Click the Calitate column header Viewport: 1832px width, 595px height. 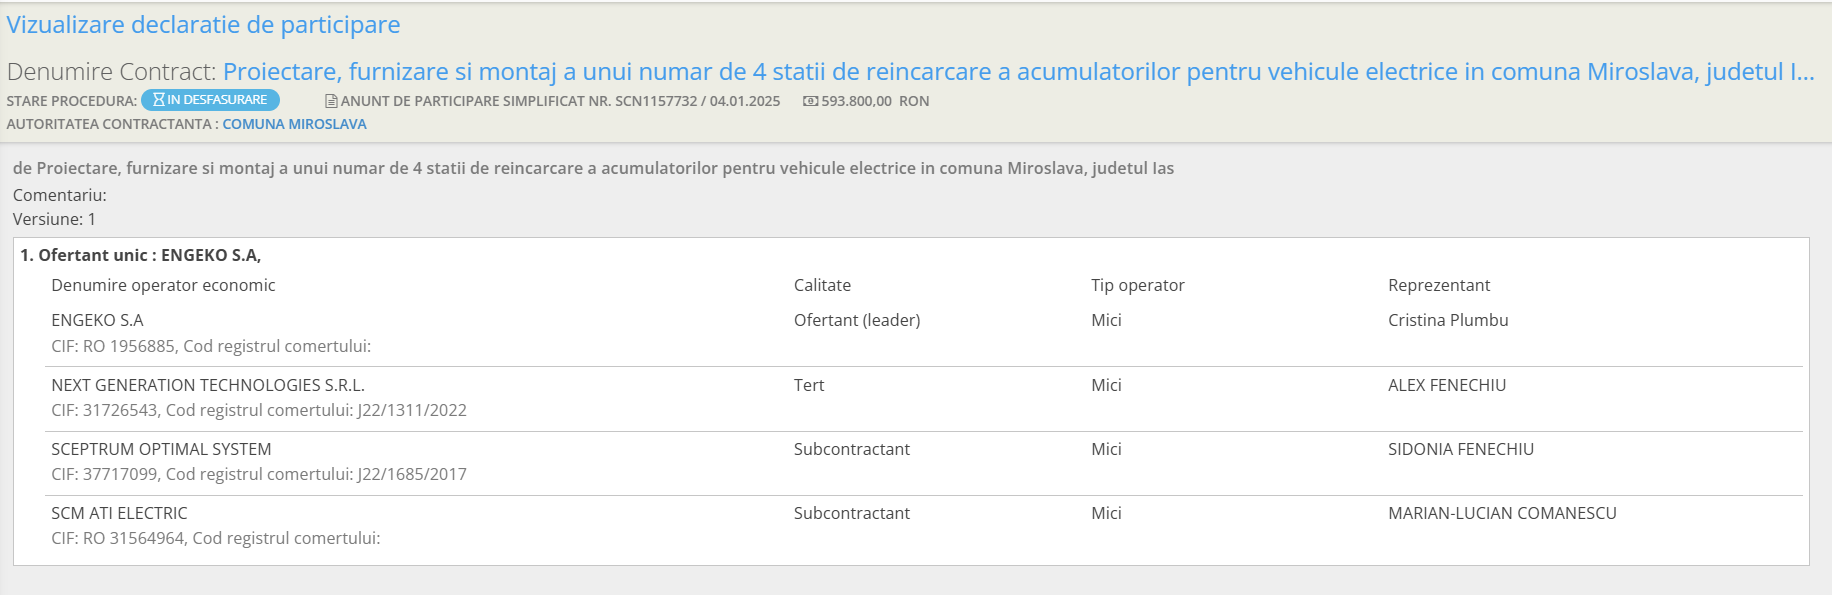tap(822, 285)
